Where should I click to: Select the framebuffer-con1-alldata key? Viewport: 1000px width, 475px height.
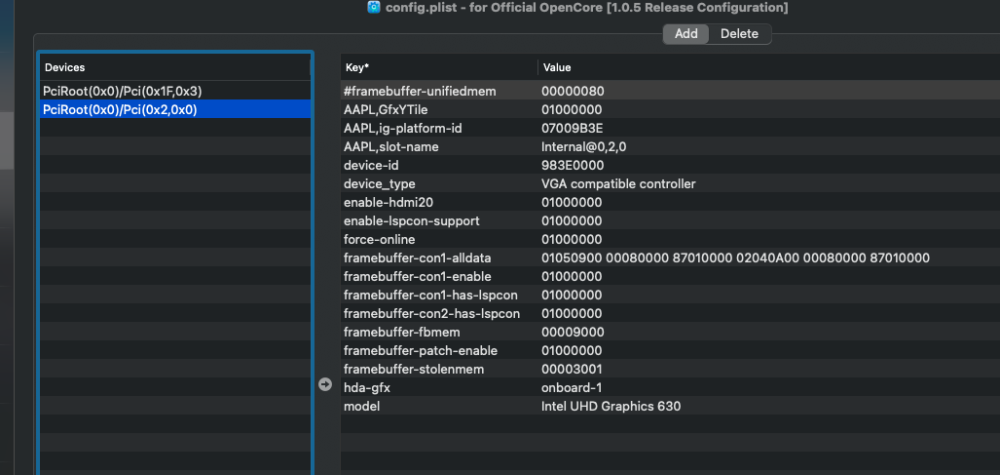[417, 258]
